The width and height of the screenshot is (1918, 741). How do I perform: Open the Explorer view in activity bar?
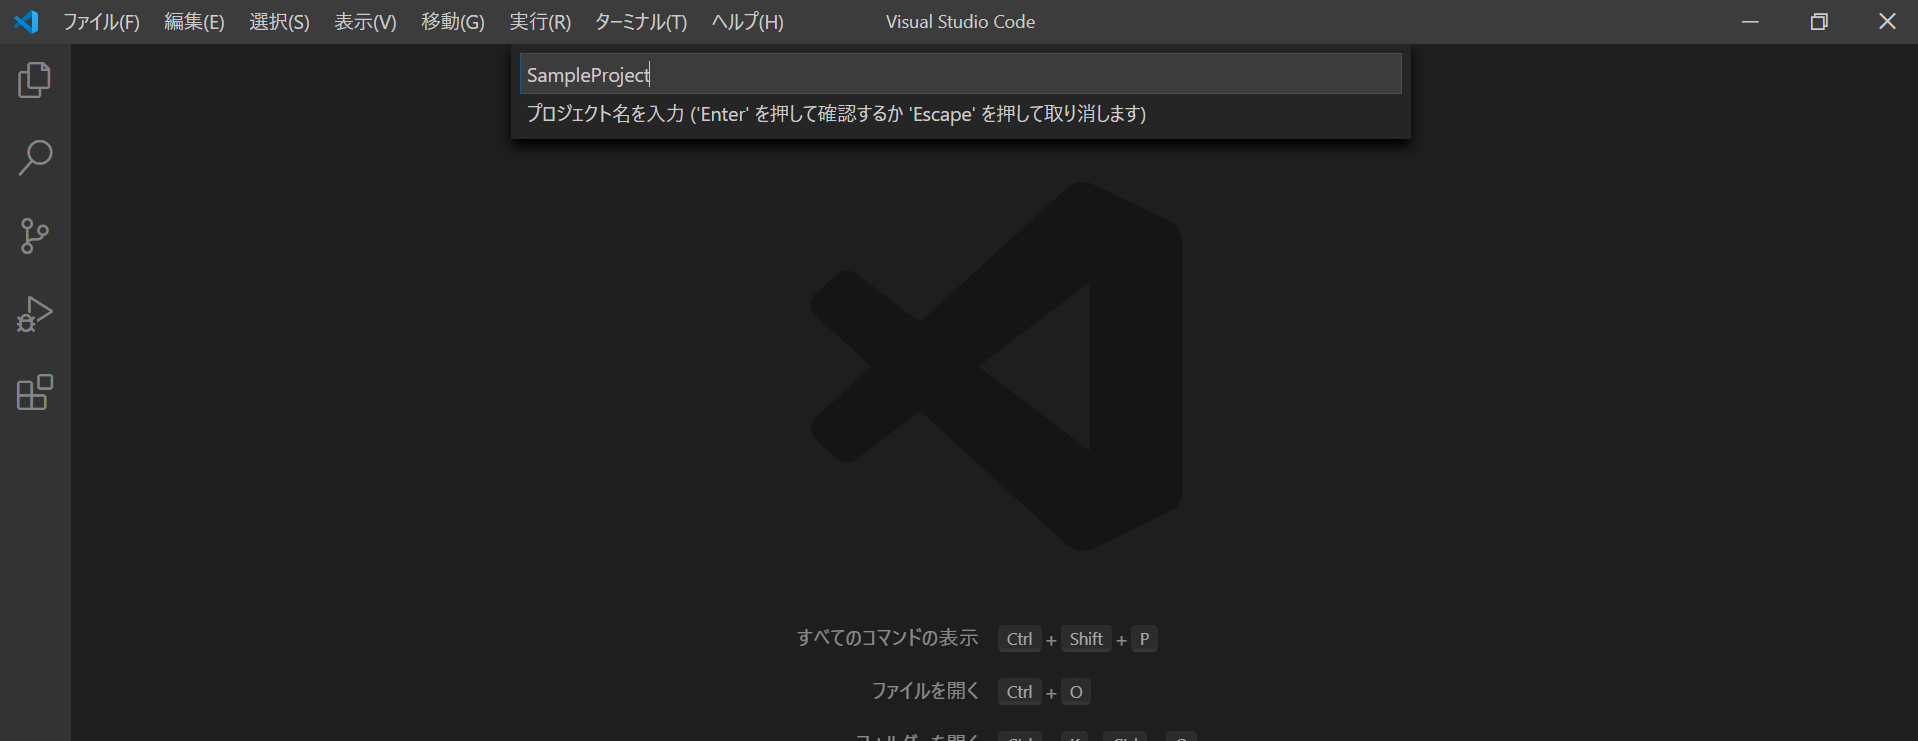coord(35,80)
